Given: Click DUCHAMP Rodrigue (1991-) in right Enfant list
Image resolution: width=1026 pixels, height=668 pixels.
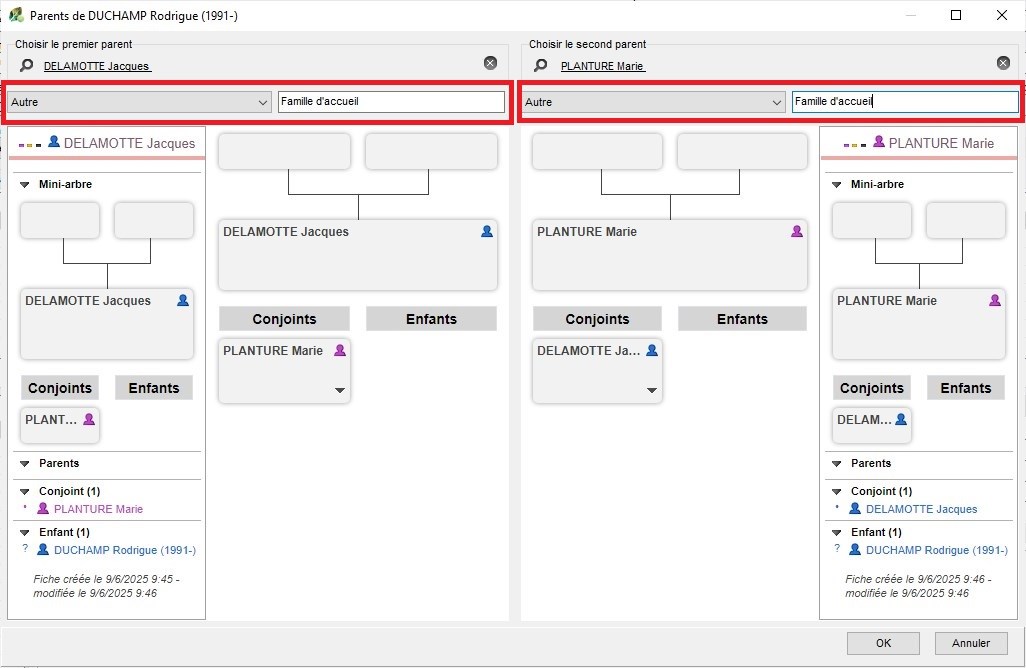Looking at the screenshot, I should click(937, 550).
